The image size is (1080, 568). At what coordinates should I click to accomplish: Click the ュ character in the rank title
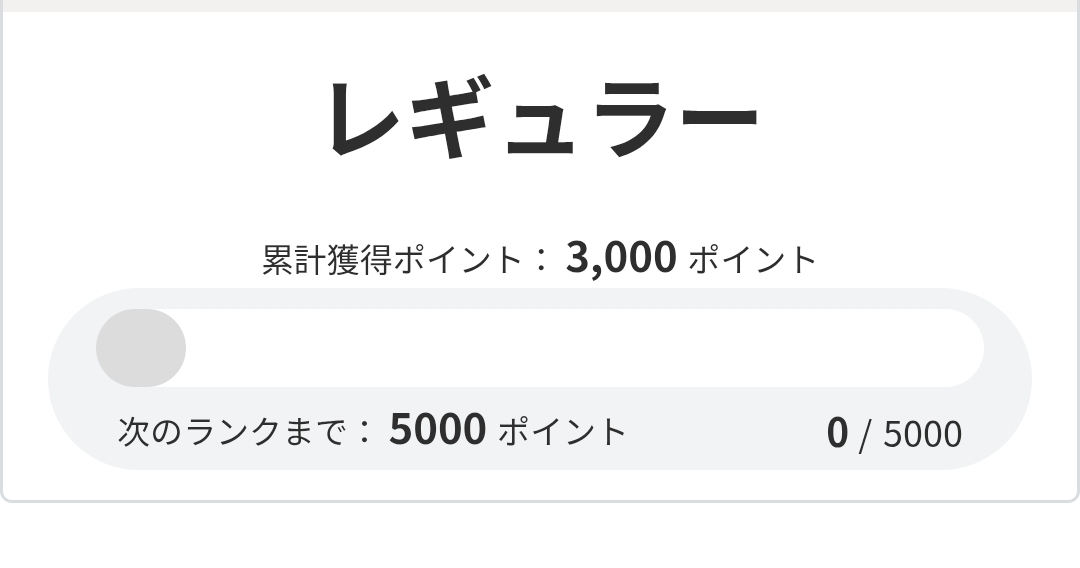click(539, 128)
